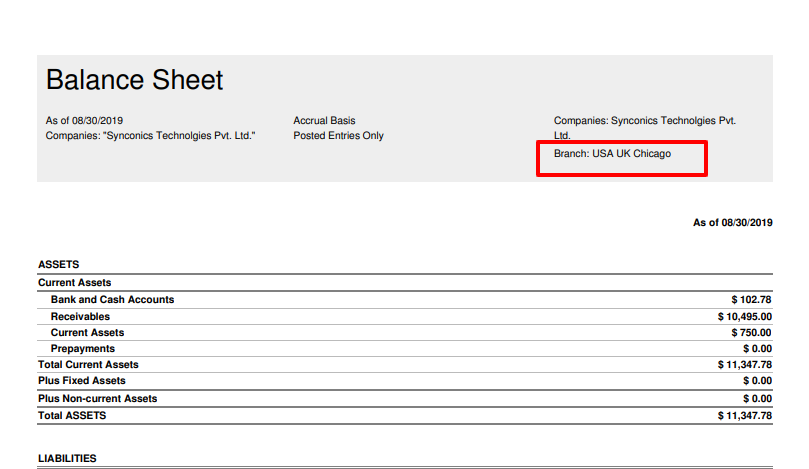This screenshot has height=469, width=809.
Task: Click the bold As of 08/30/2019 column header
Action: tap(732, 222)
